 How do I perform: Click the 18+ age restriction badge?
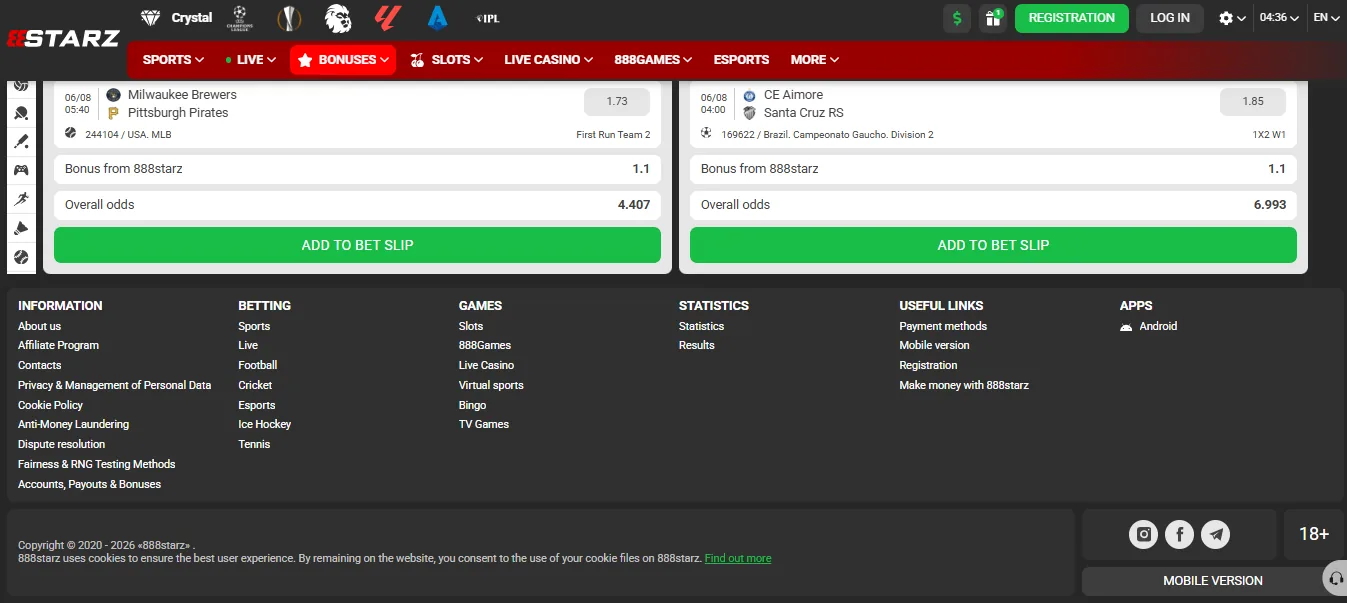1314,534
